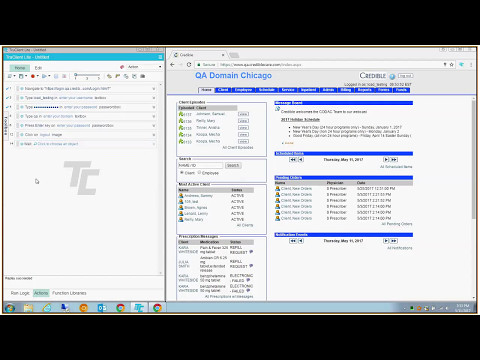Switch to Function Libraries tab
This screenshot has height=360, width=480.
(x=69, y=293)
